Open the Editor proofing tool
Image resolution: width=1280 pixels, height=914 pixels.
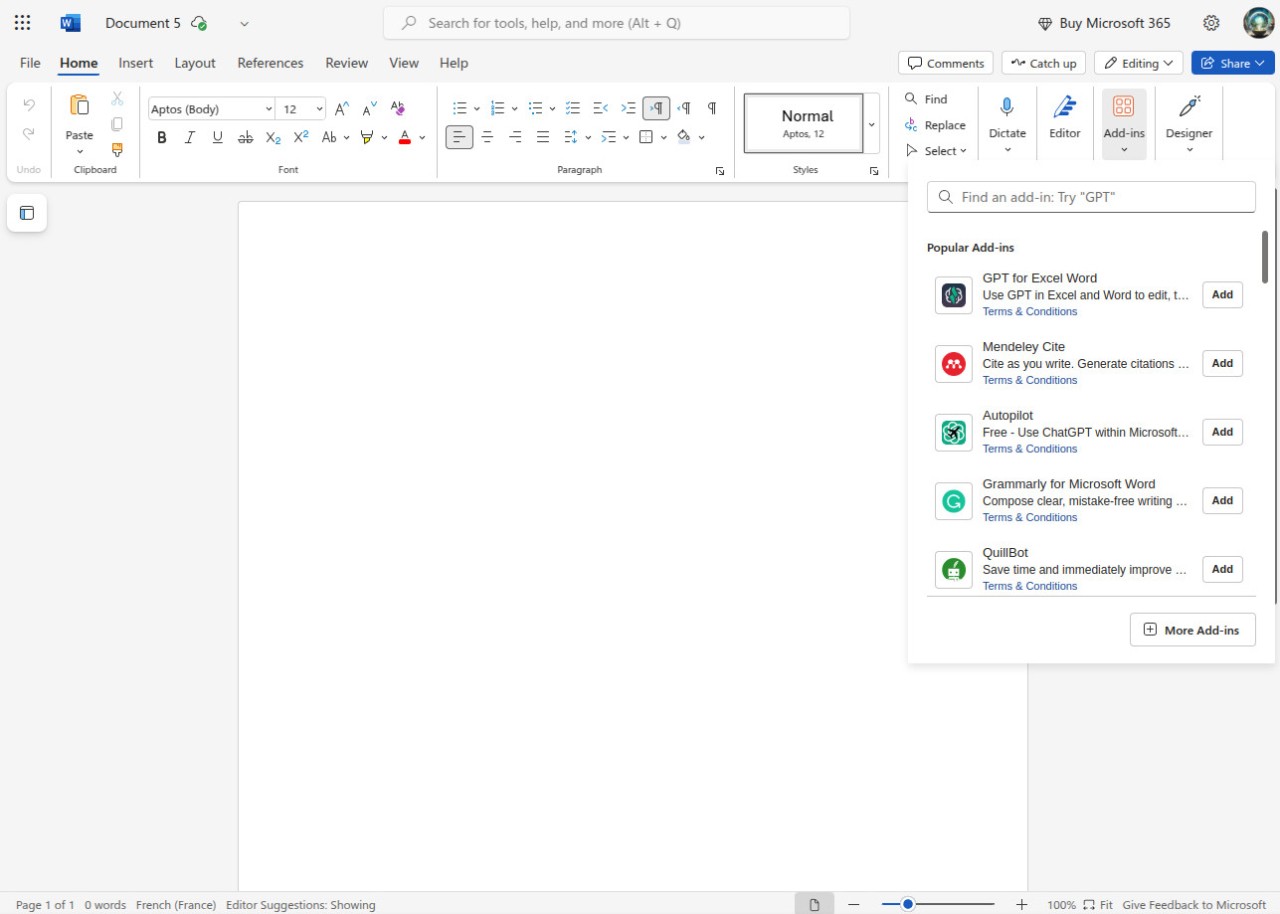(x=1064, y=118)
